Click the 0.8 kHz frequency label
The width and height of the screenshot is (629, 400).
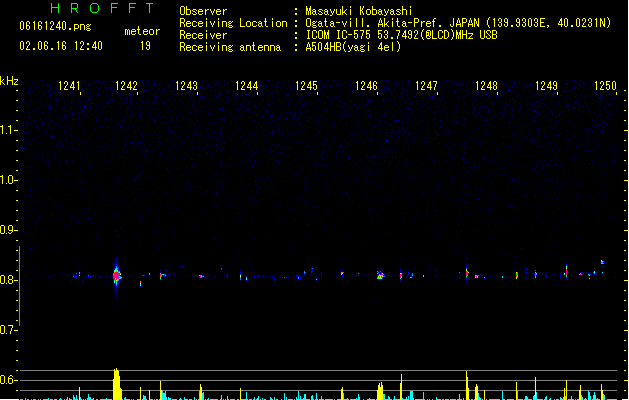coord(8,280)
